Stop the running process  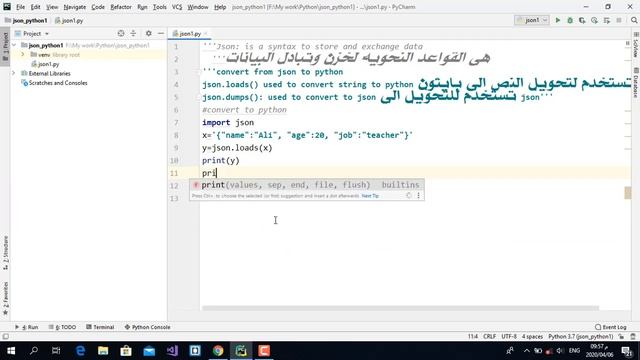coord(619,20)
